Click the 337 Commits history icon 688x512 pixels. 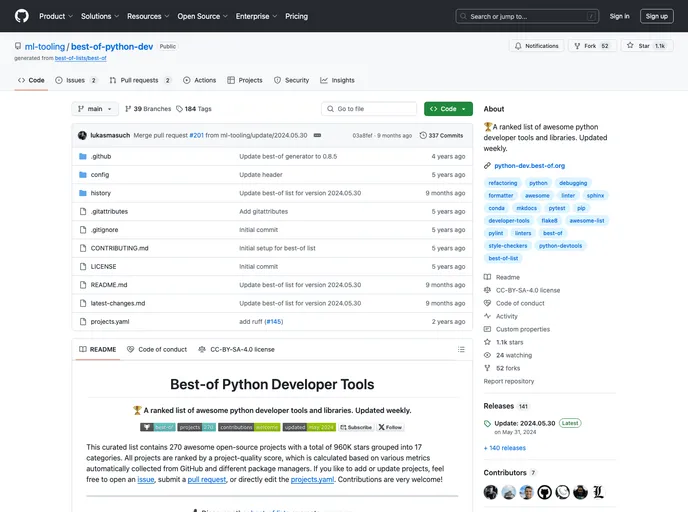tap(423, 135)
